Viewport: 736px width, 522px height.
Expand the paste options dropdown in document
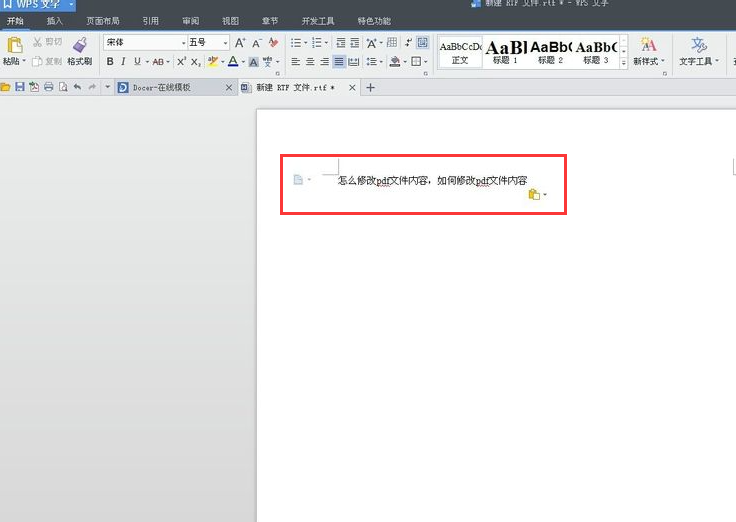pyautogui.click(x=545, y=195)
